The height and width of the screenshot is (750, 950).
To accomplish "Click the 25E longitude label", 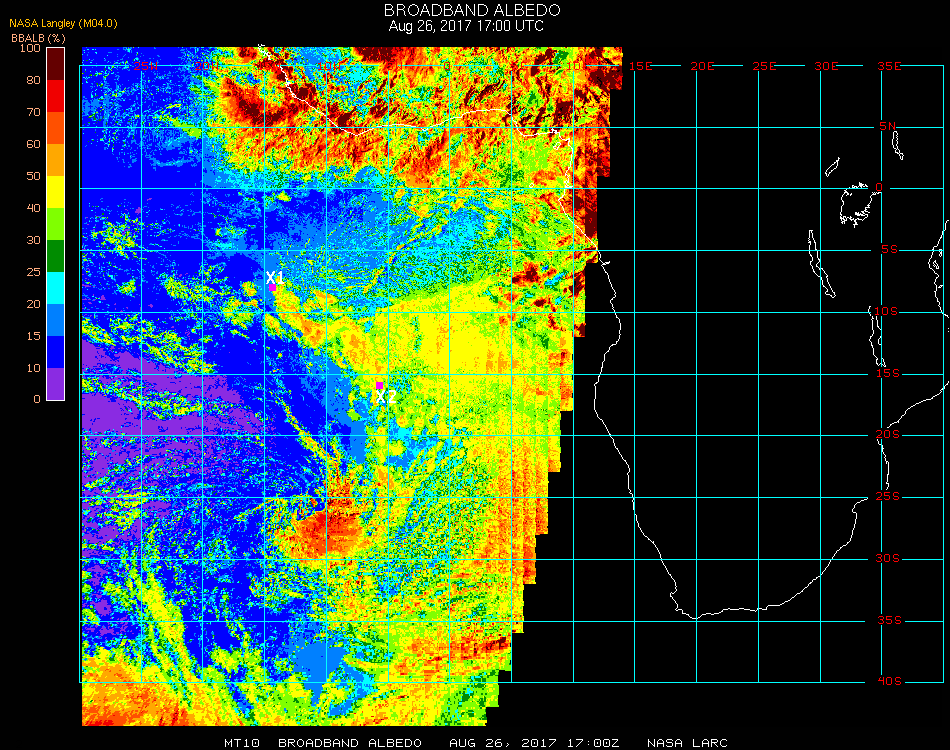I will coord(764,66).
